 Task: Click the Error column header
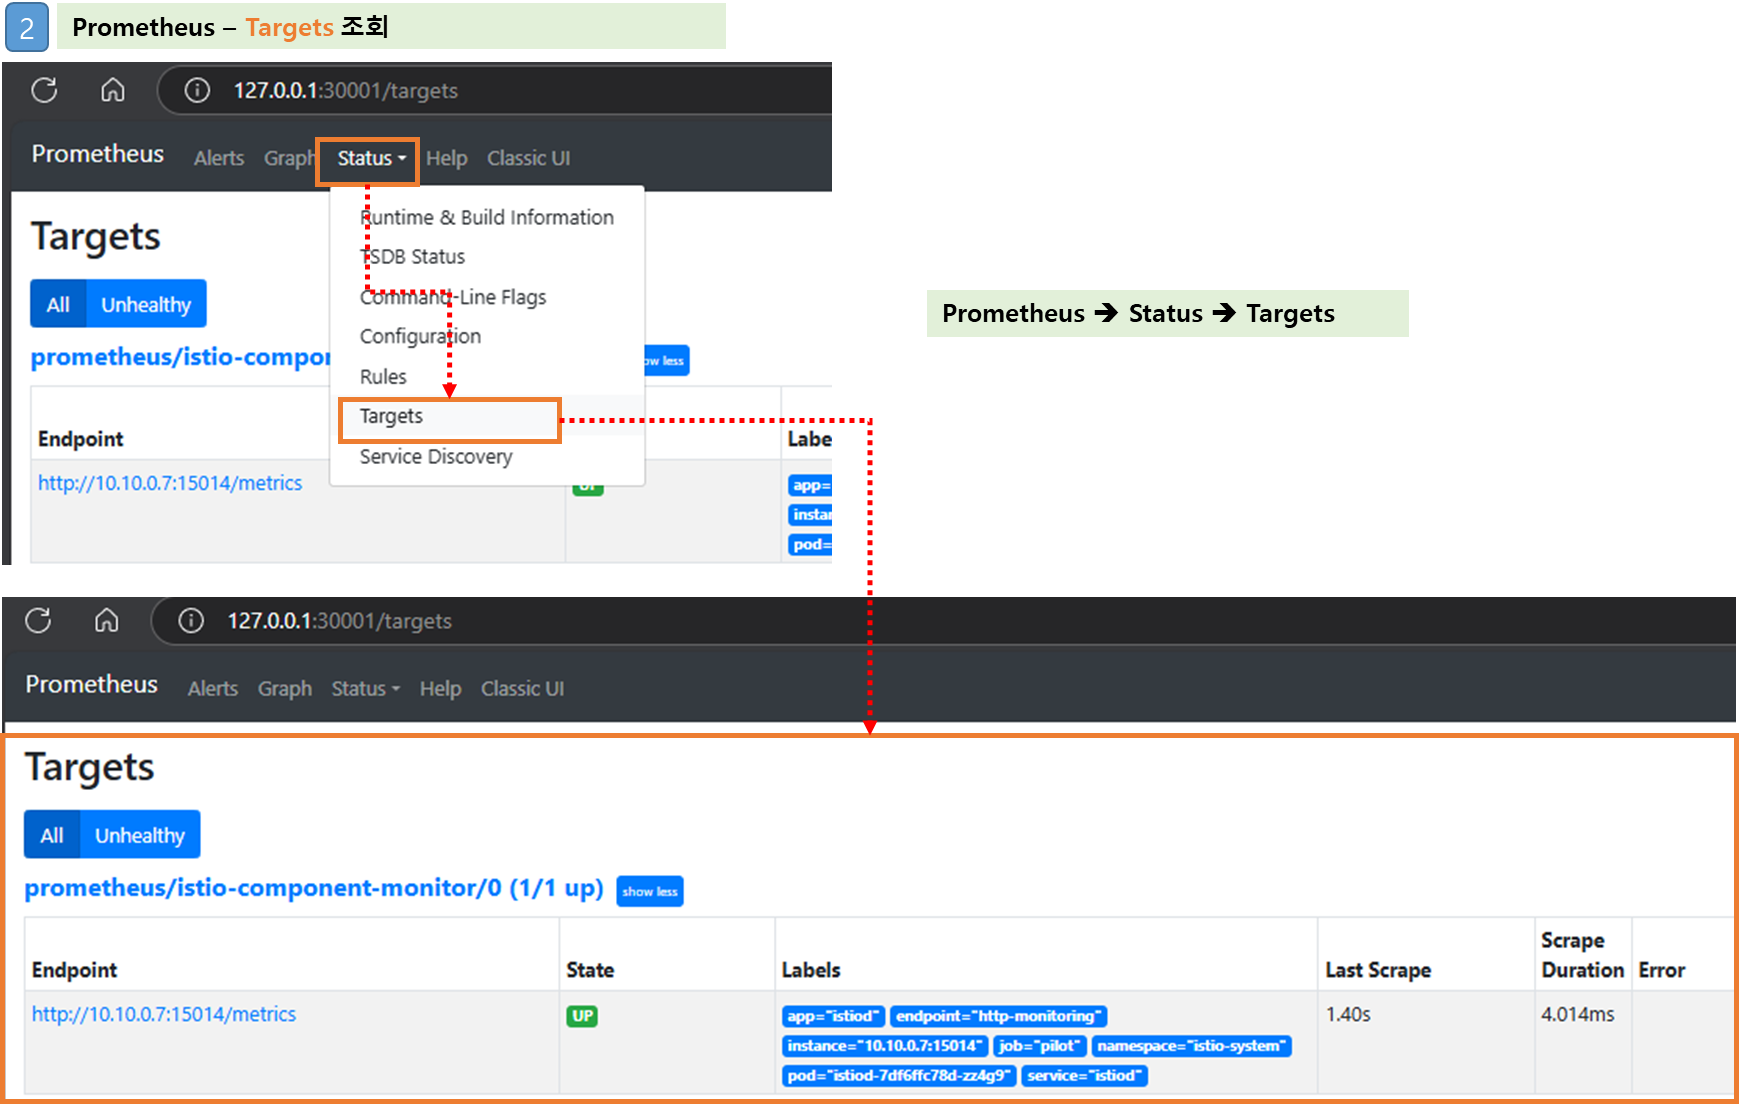pyautogui.click(x=1662, y=970)
